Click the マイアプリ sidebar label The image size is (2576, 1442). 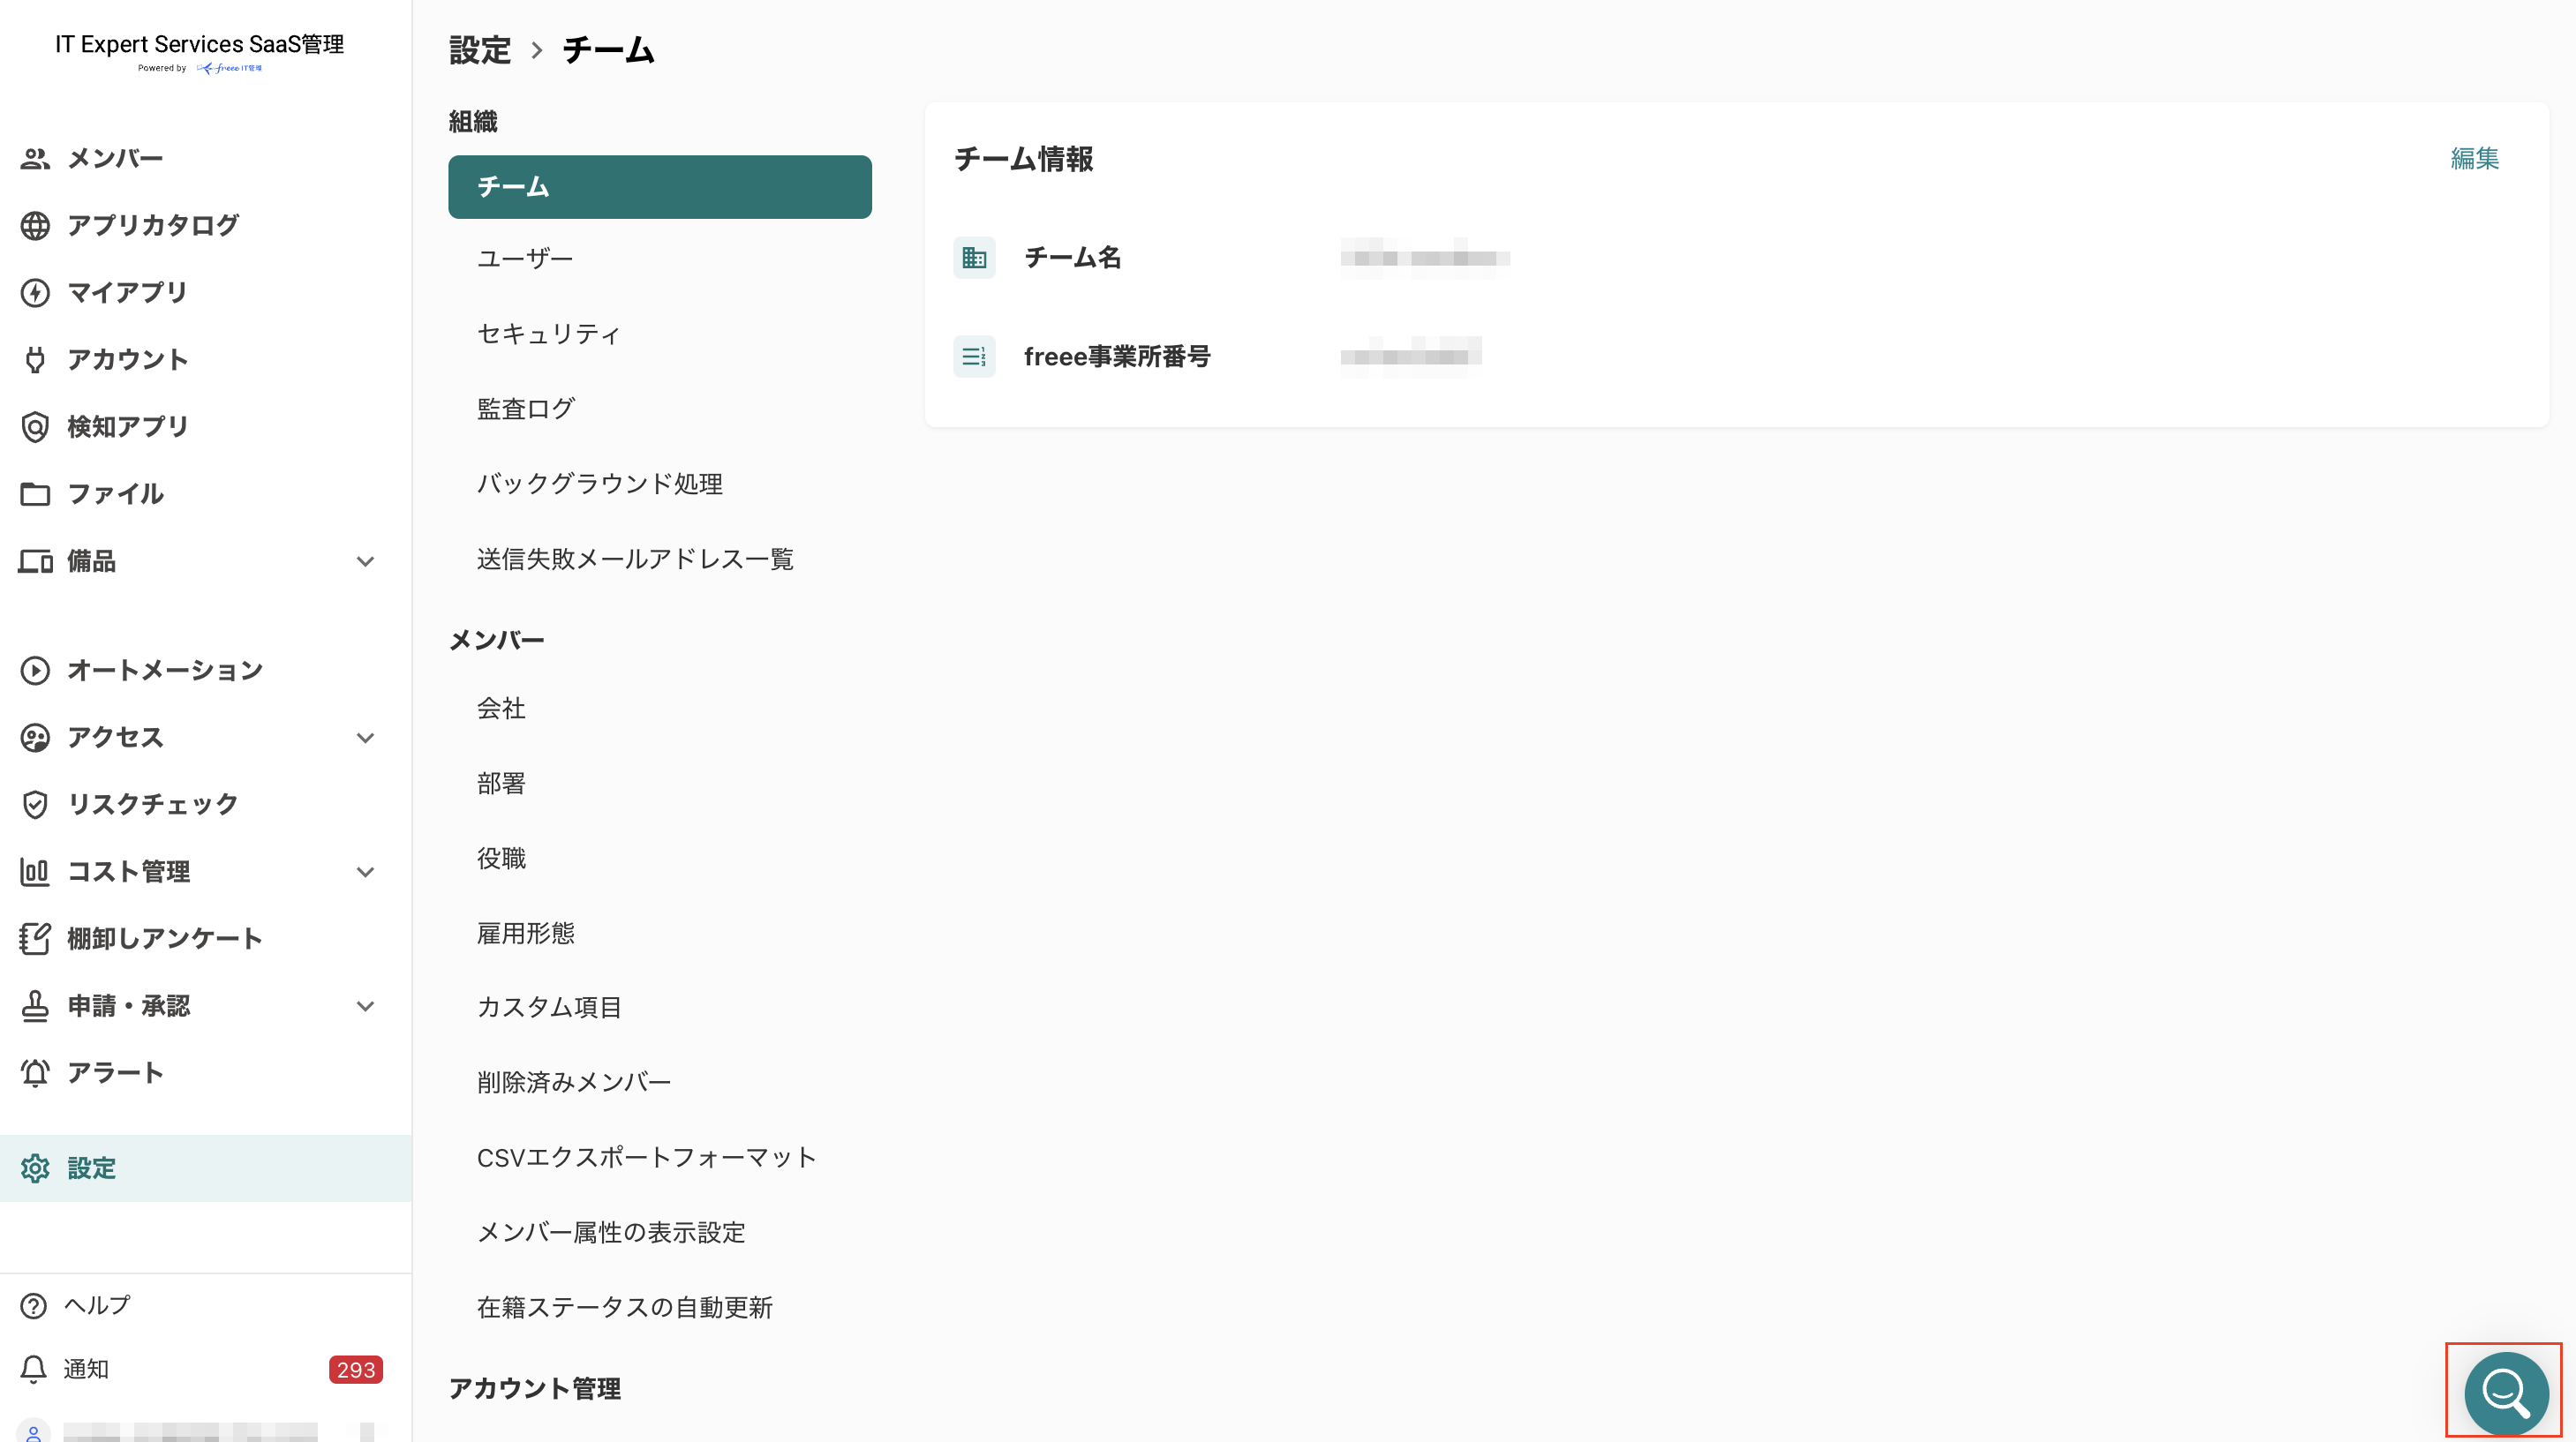[x=127, y=292]
